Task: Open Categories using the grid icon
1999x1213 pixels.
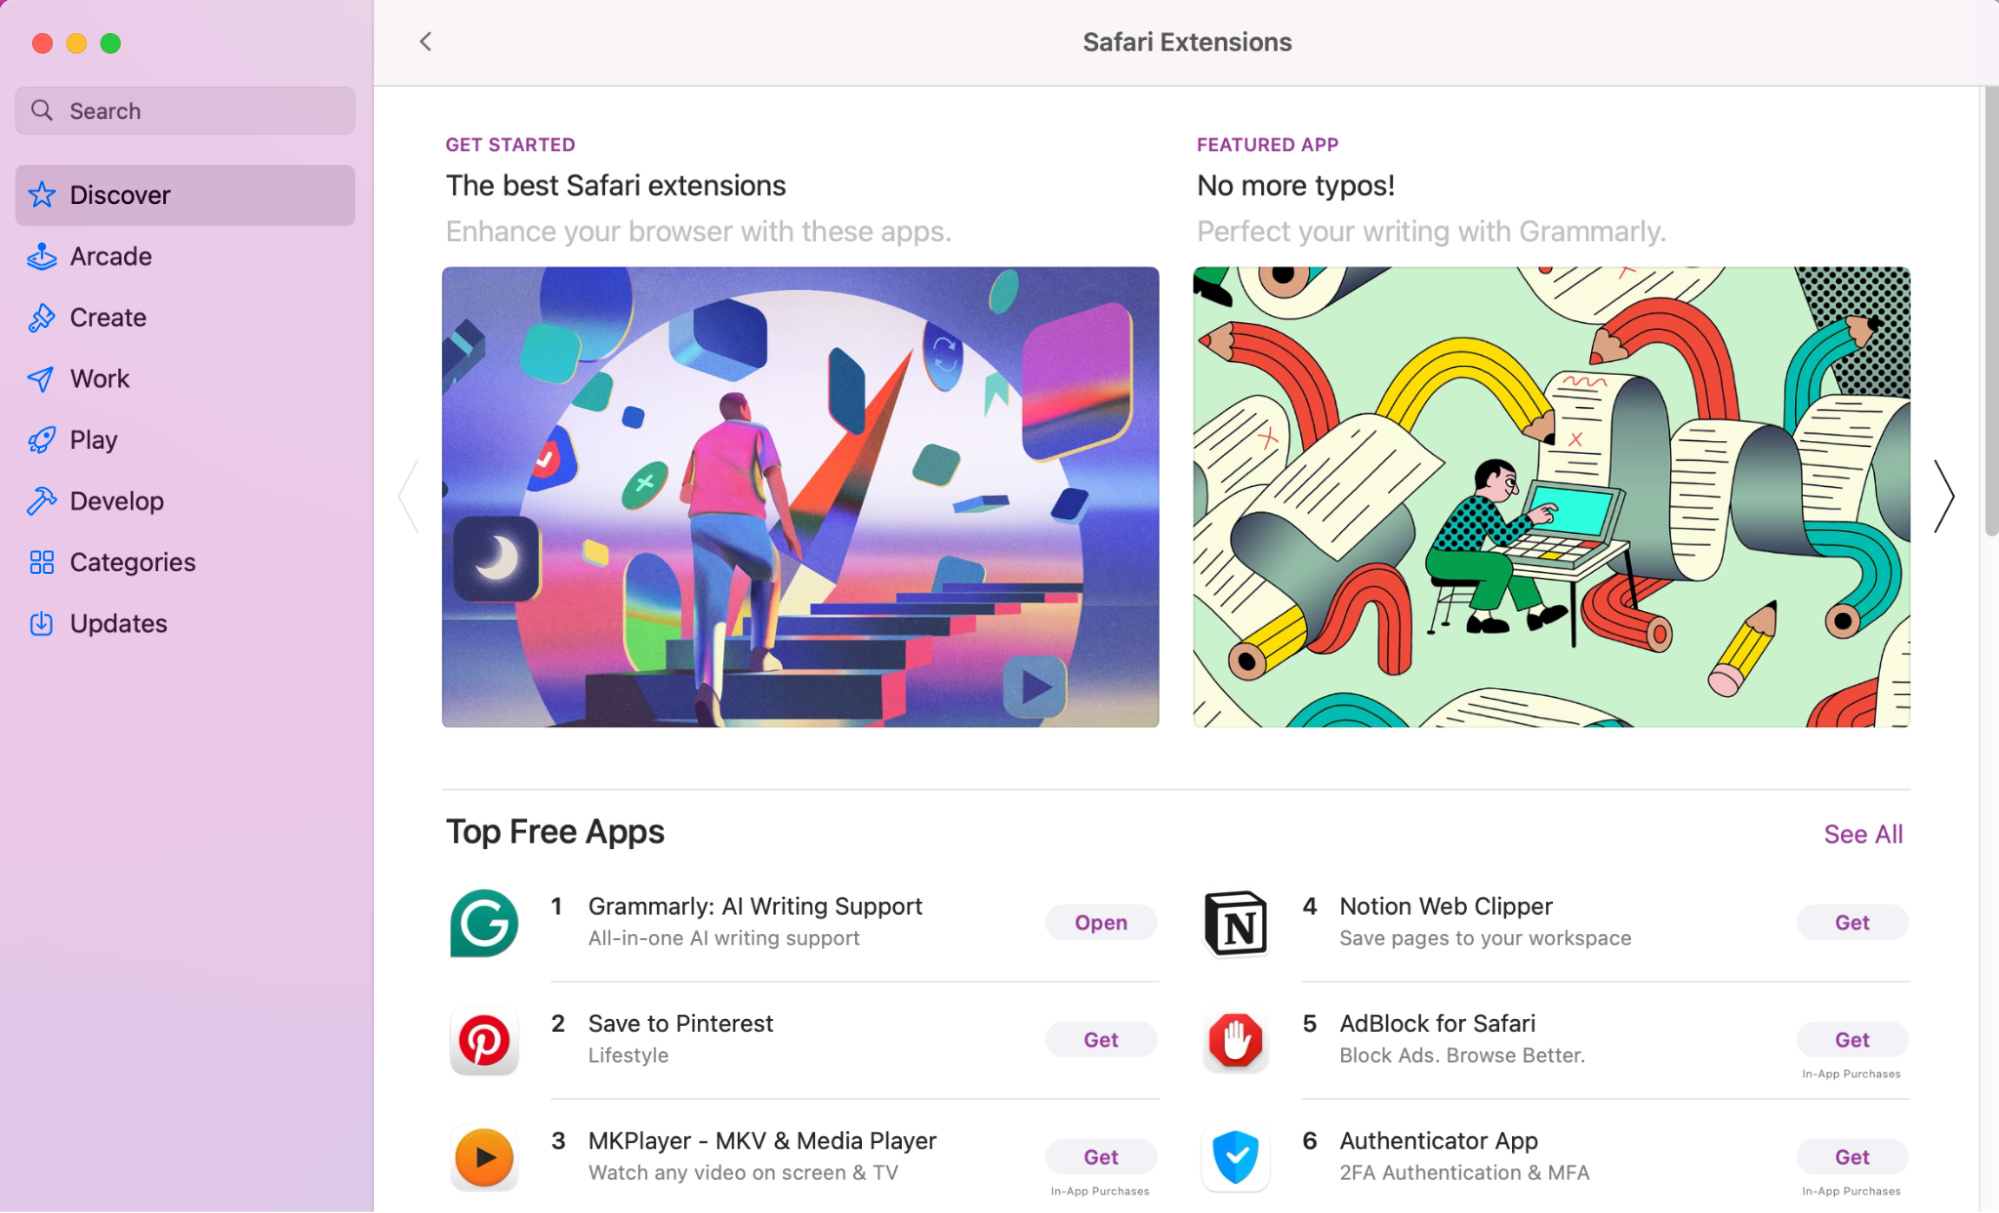Action: pos(41,562)
